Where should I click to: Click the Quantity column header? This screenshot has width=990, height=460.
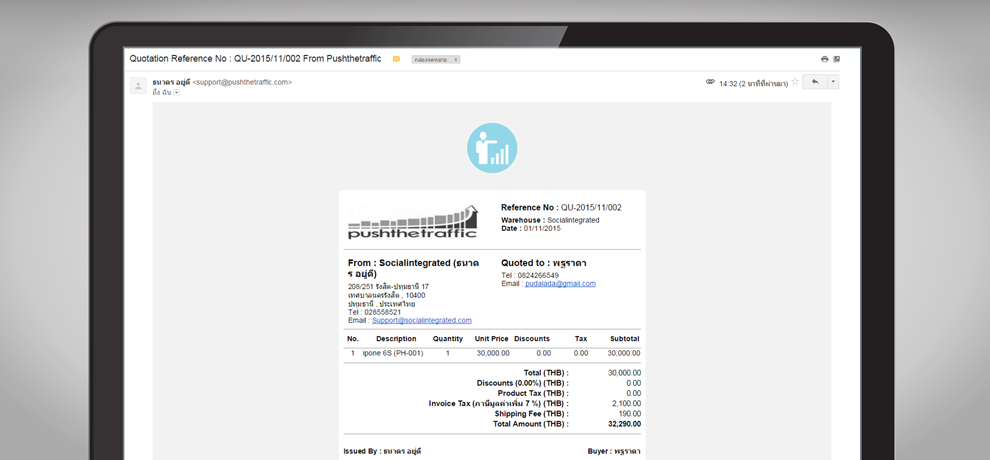click(448, 339)
